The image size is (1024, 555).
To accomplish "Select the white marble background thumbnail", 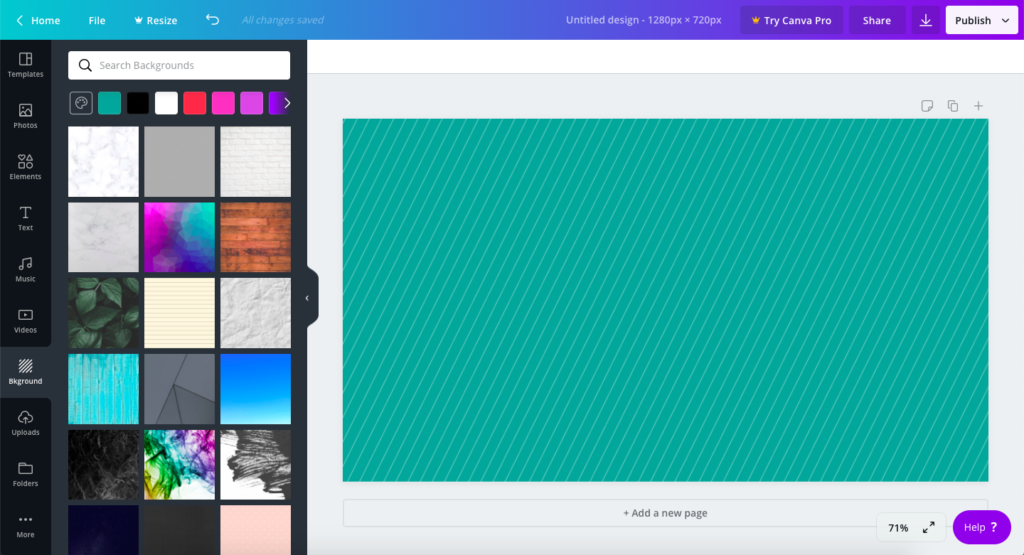I will coord(103,161).
